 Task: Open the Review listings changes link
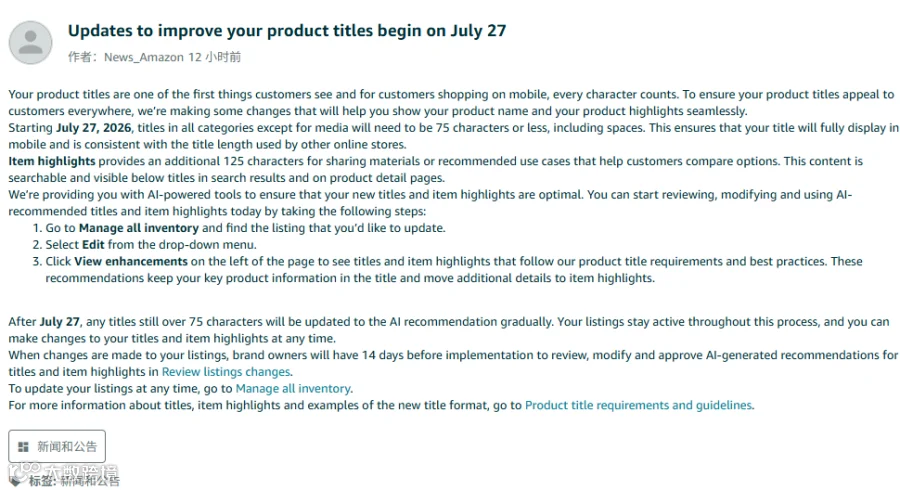(x=226, y=372)
